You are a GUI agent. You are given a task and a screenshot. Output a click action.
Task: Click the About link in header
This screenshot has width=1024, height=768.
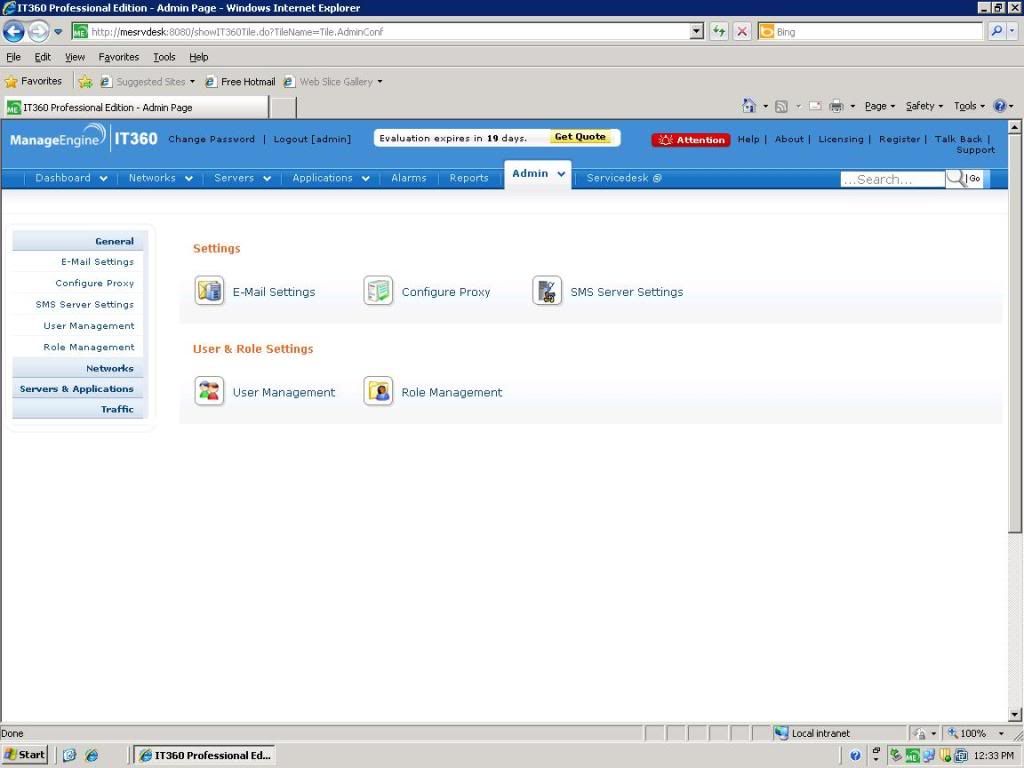click(x=789, y=139)
